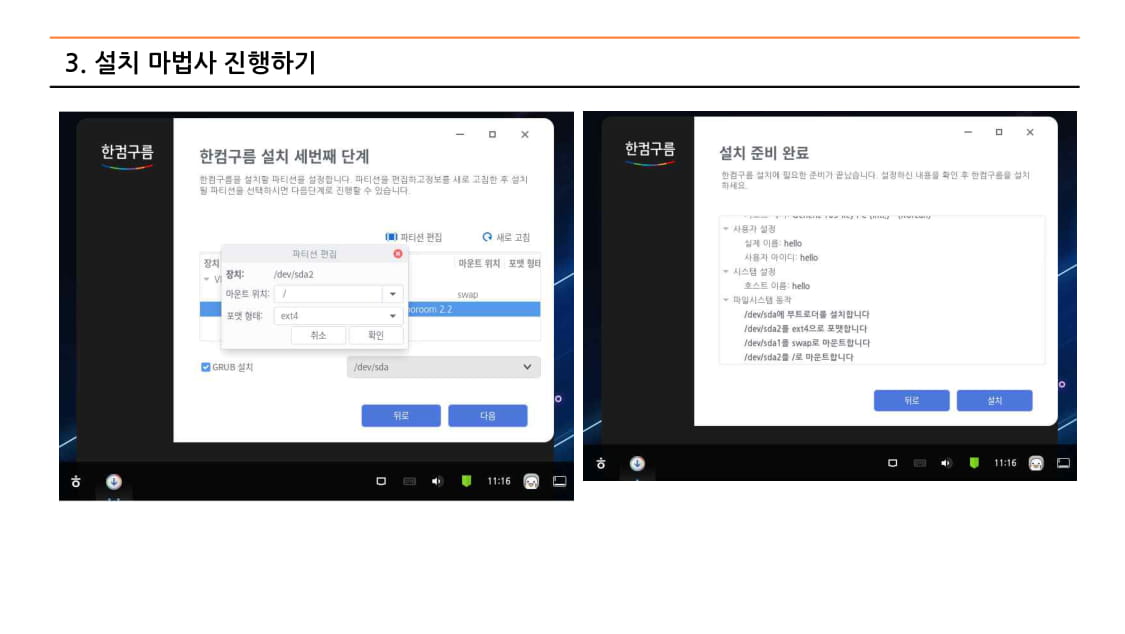Screen dimensions: 1125x634
Task: Click installer taskbar icon in right screenshot
Action: [x=637, y=464]
